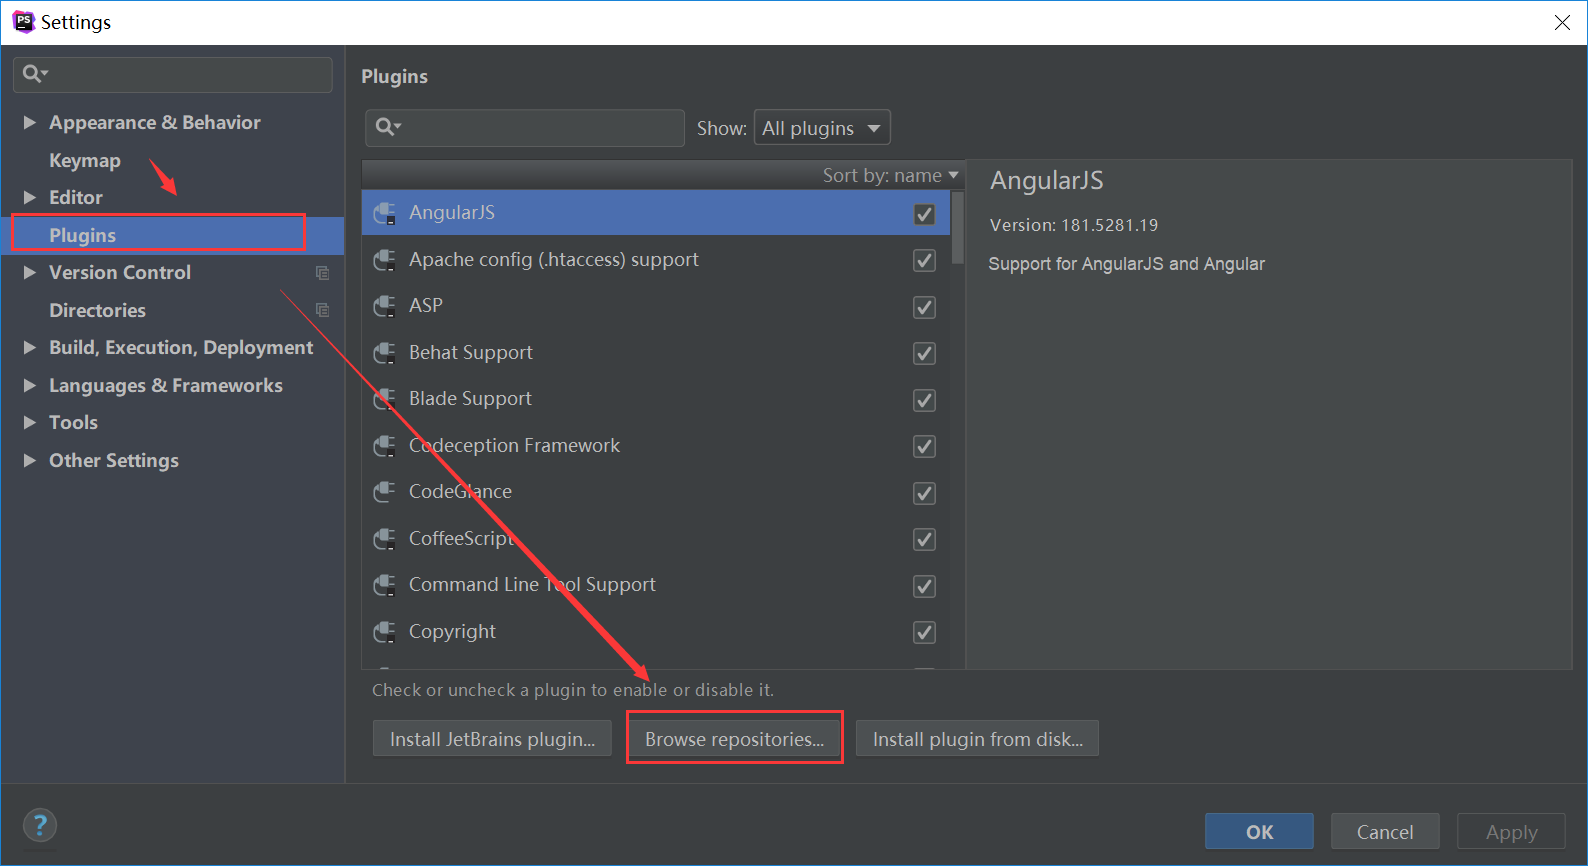Image resolution: width=1588 pixels, height=866 pixels.
Task: Select Keymap in the settings sidebar
Action: [85, 160]
